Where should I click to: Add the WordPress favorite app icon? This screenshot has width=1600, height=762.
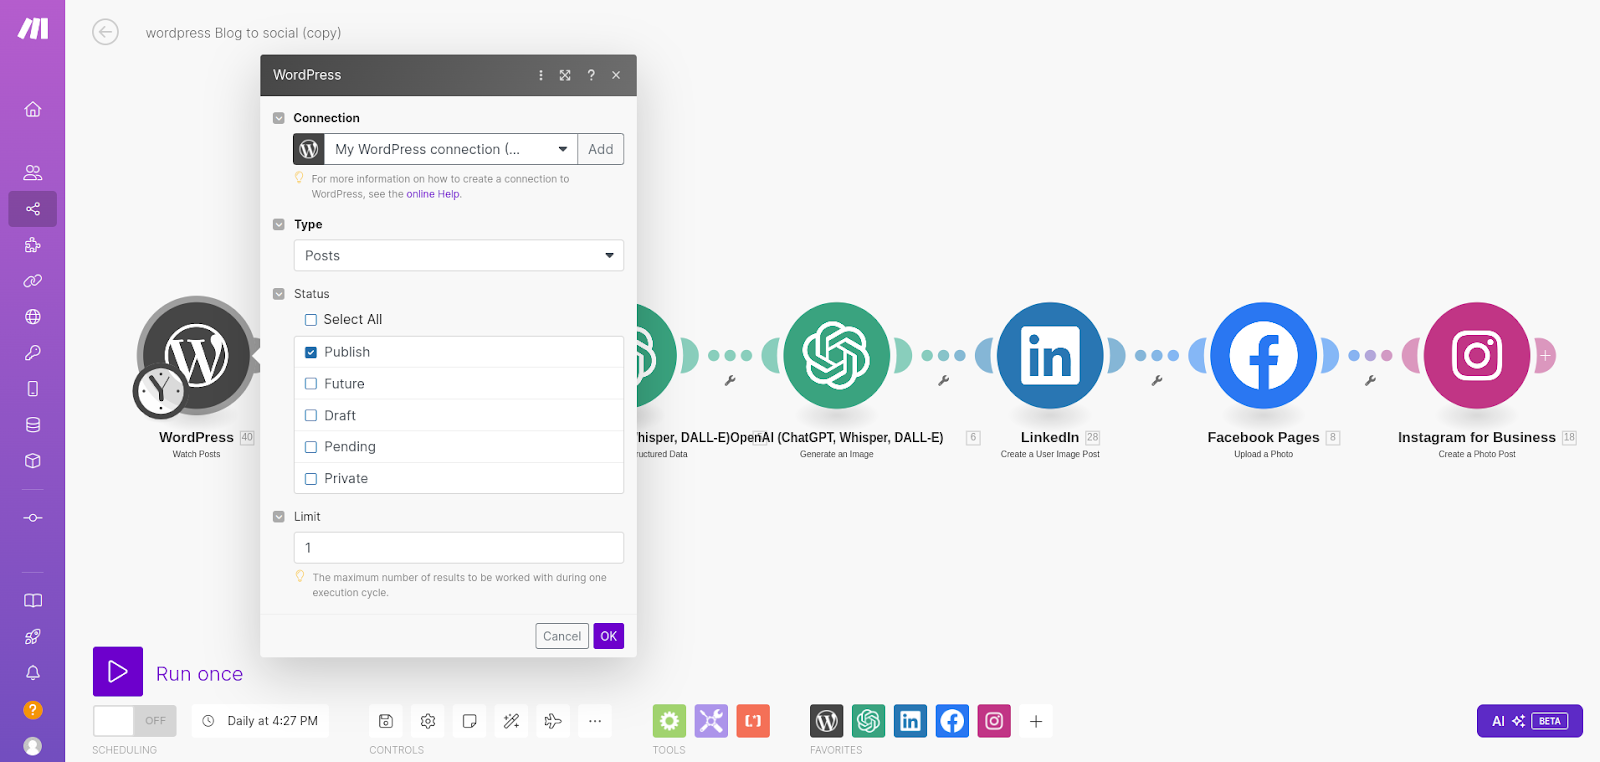tap(827, 721)
